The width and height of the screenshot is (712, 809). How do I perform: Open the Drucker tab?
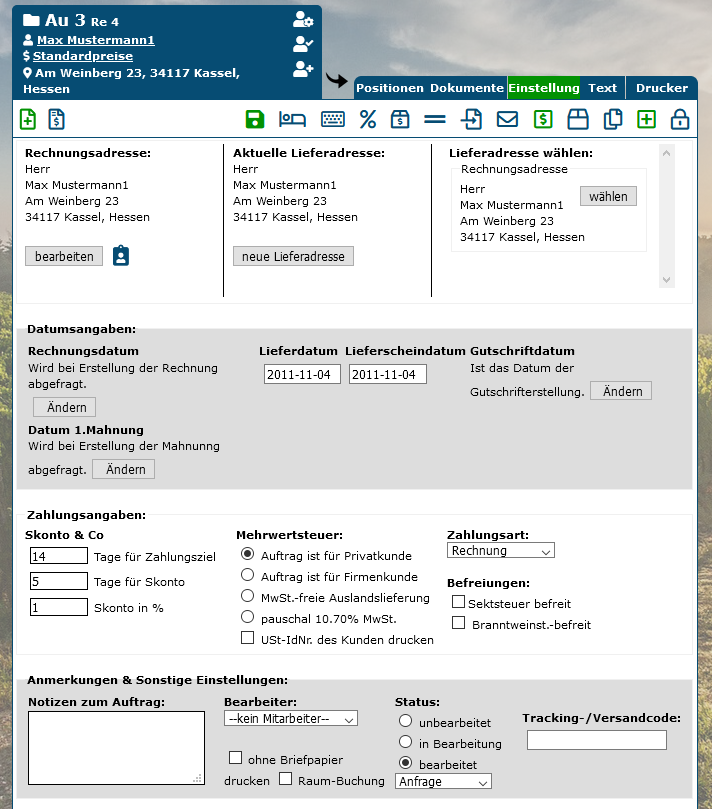[661, 88]
